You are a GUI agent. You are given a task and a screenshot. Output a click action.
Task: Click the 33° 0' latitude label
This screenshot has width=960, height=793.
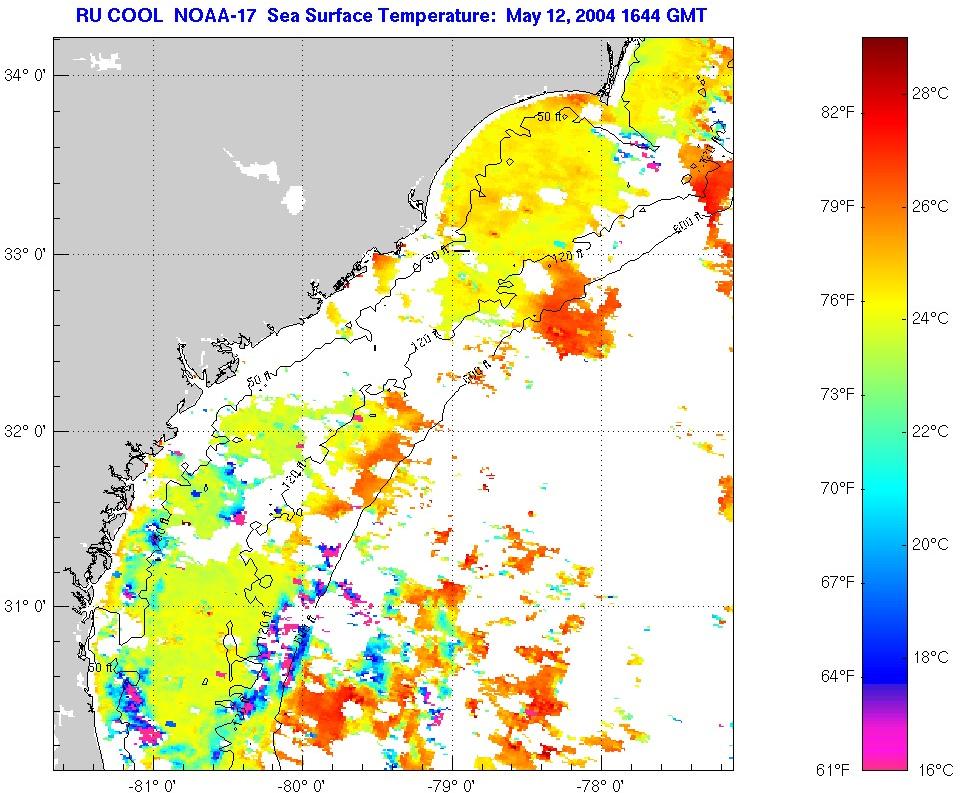point(24,255)
